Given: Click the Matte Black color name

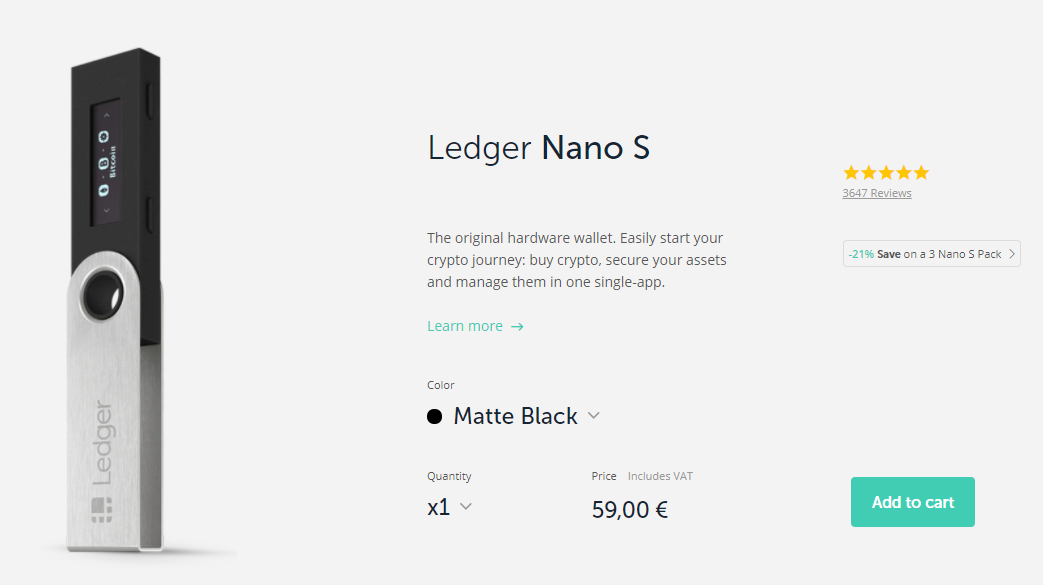Looking at the screenshot, I should (515, 416).
